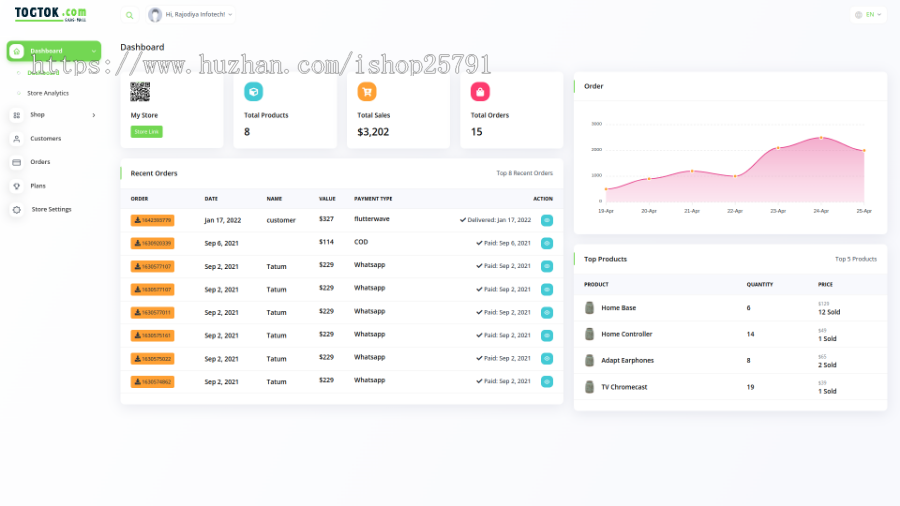The image size is (900, 506).
Task: Open the Plans sidebar item
Action: coord(38,186)
